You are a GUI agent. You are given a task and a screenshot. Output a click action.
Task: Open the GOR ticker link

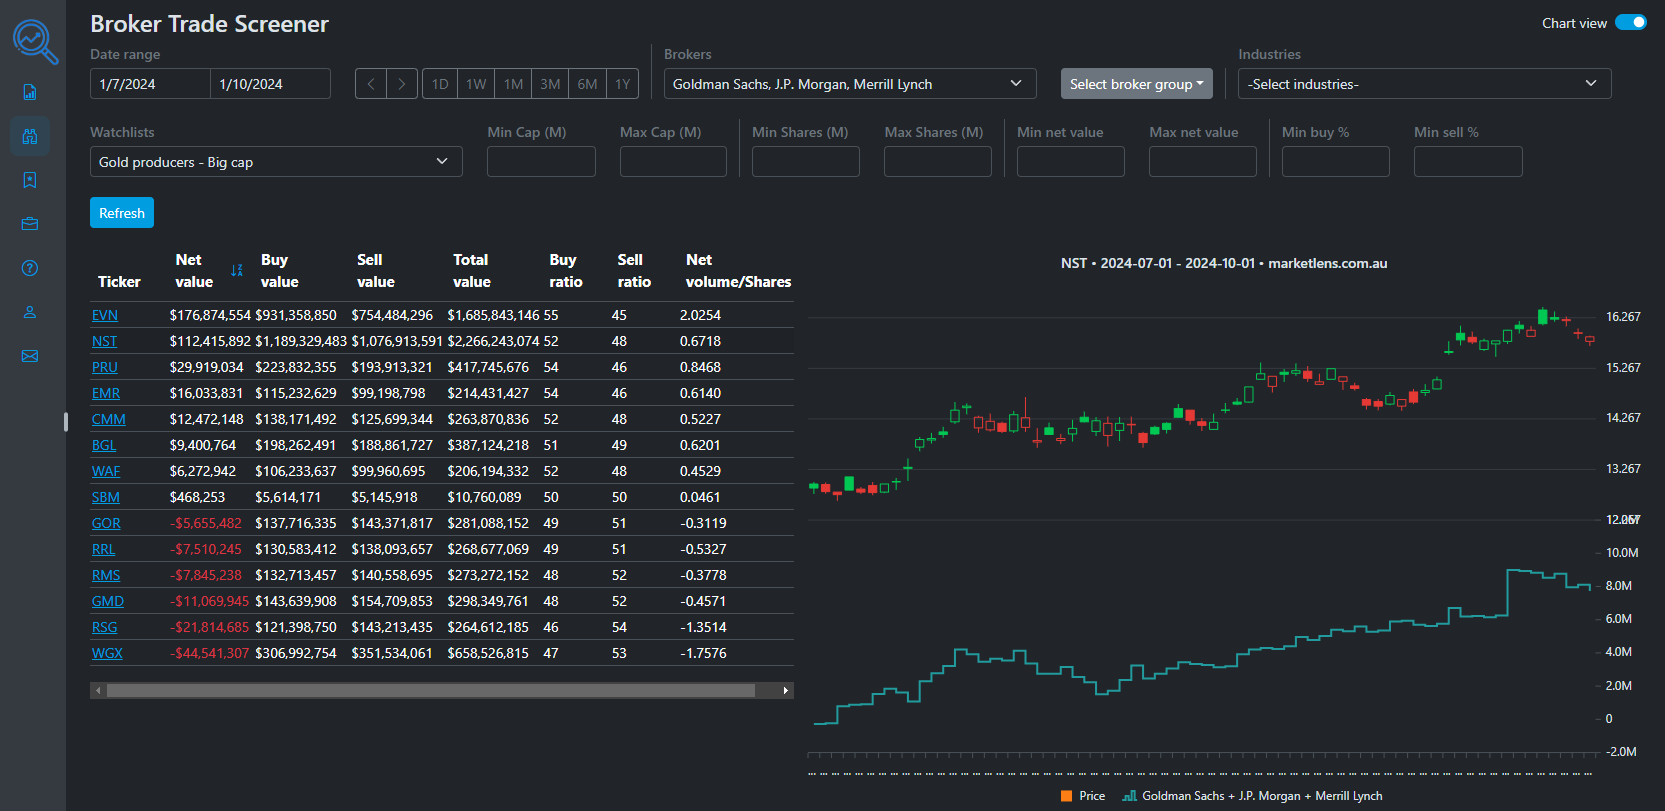point(106,523)
